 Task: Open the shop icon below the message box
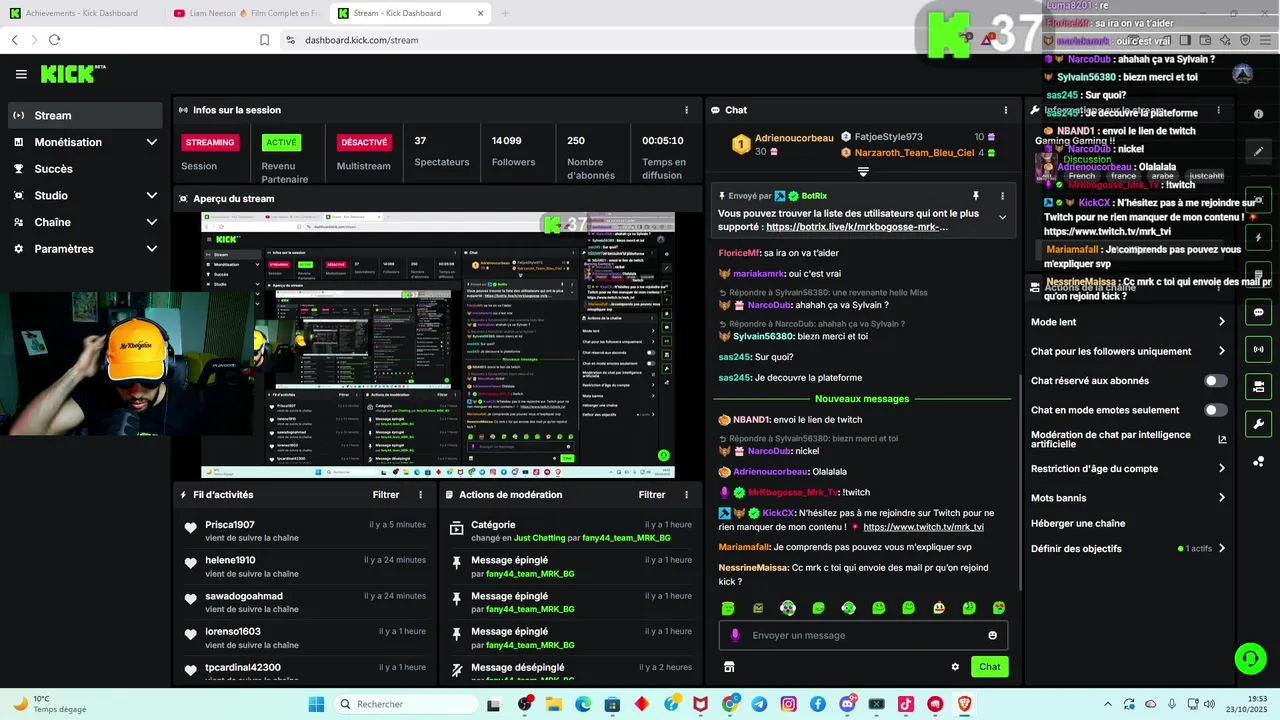(x=729, y=666)
